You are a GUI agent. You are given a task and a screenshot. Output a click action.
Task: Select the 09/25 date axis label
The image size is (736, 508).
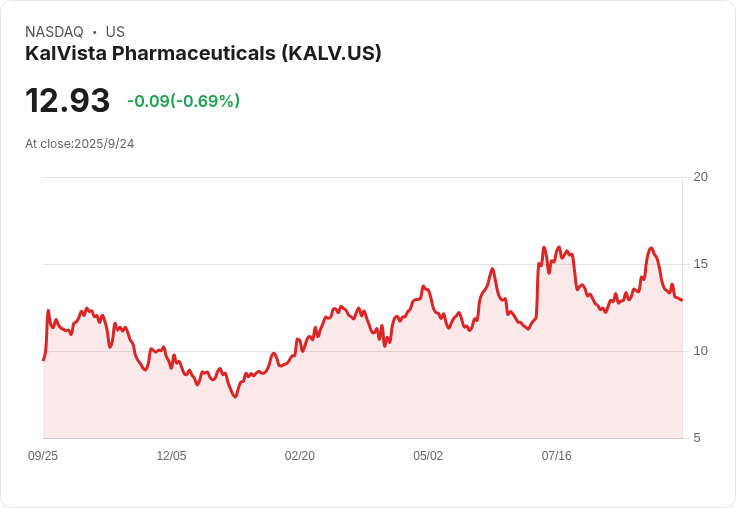[x=43, y=456]
